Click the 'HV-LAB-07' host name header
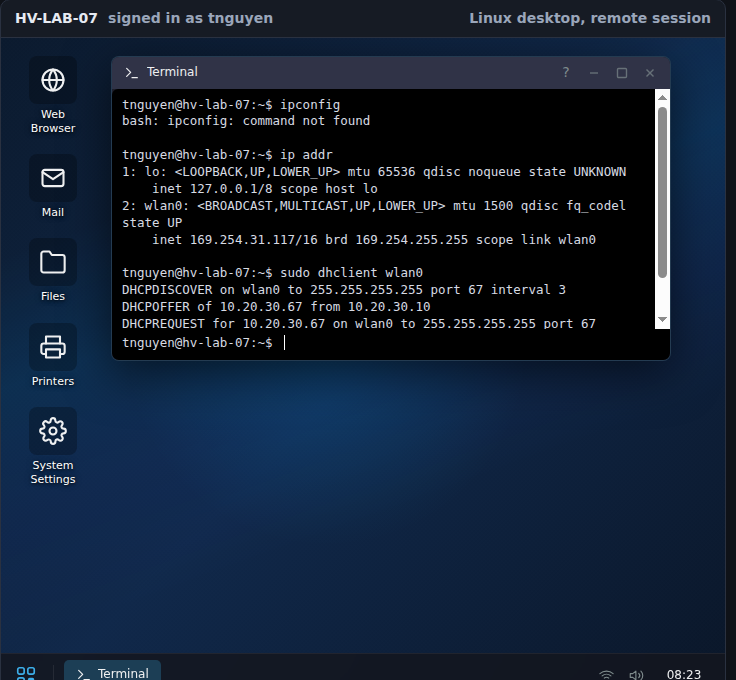This screenshot has width=736, height=680. (x=56, y=18)
